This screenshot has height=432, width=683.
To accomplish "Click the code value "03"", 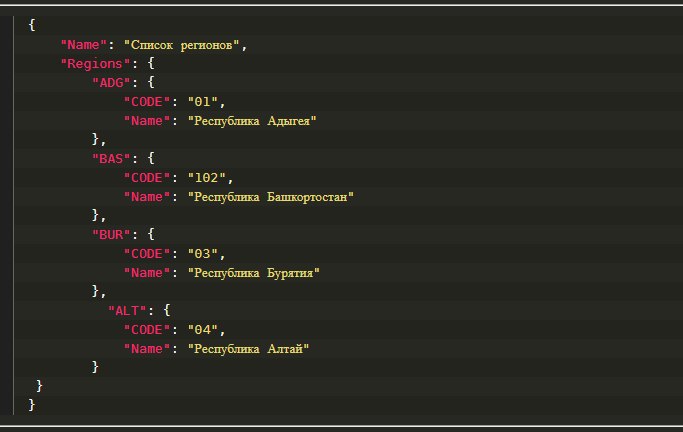I will pyautogui.click(x=203, y=254).
